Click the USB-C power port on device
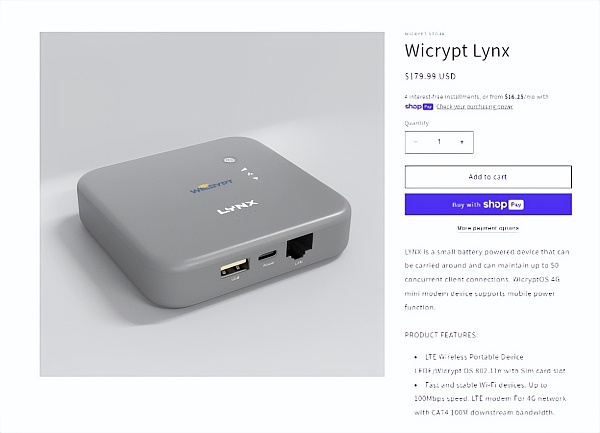This screenshot has height=433, width=600. 267,255
